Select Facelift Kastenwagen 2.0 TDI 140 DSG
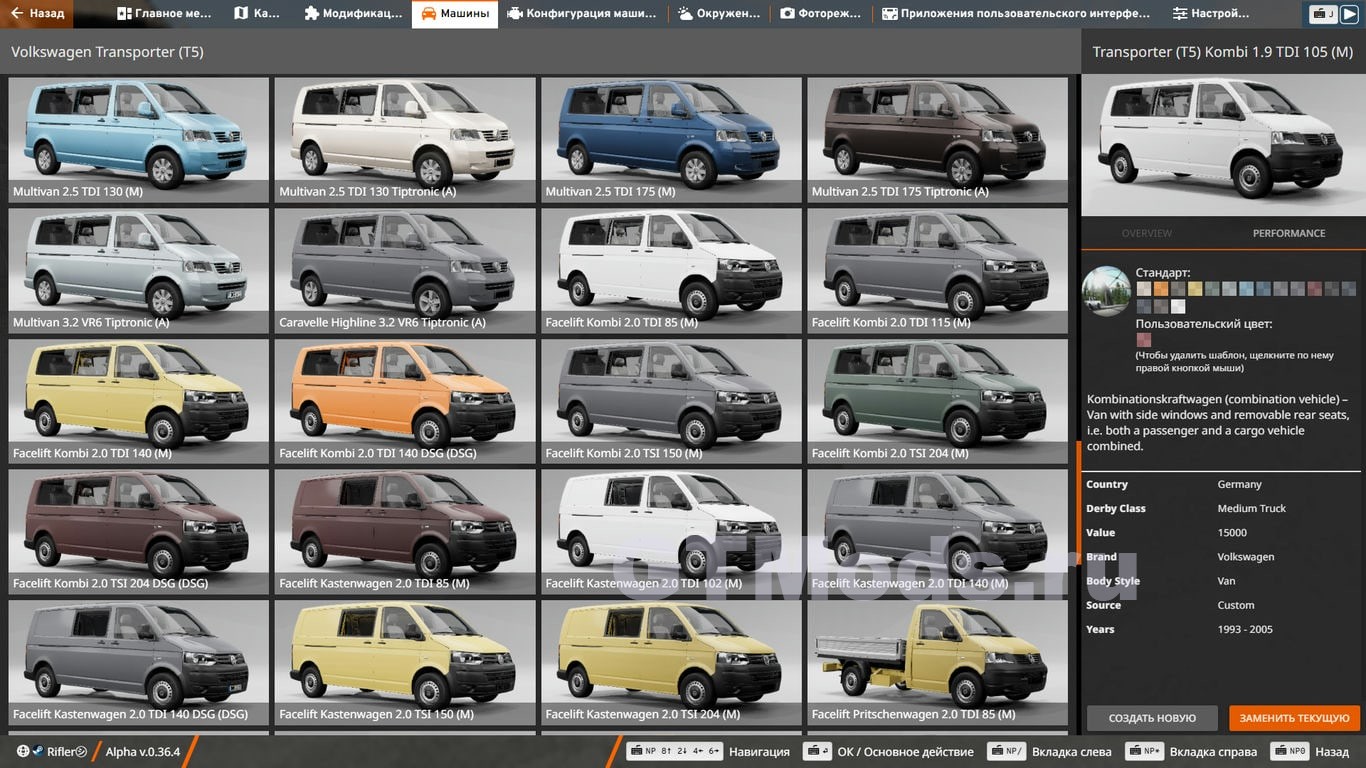This screenshot has width=1366, height=768. click(x=138, y=662)
